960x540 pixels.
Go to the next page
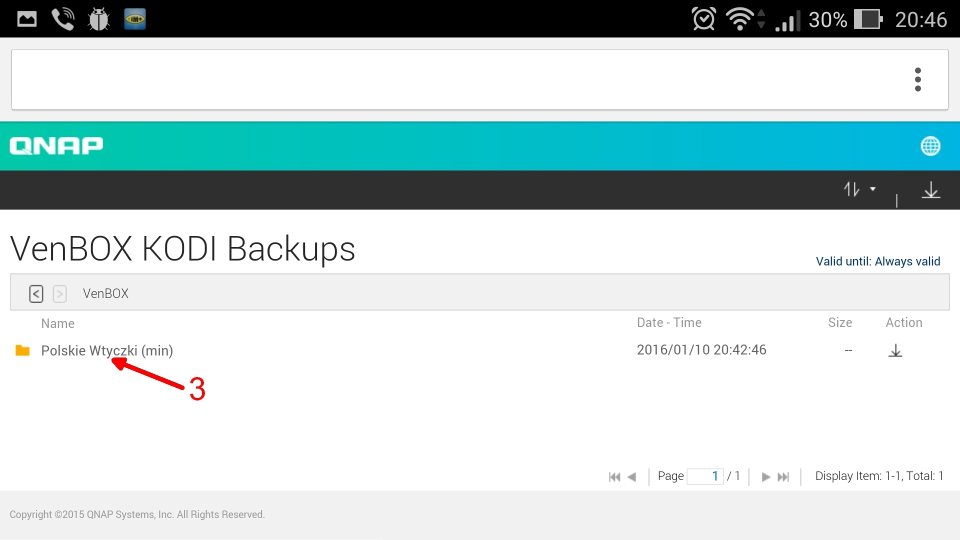[x=766, y=477]
